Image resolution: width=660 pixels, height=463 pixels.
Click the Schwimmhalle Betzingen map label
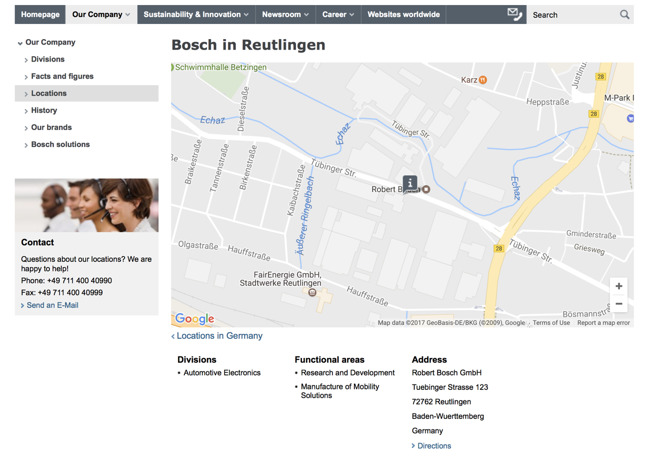pos(221,67)
